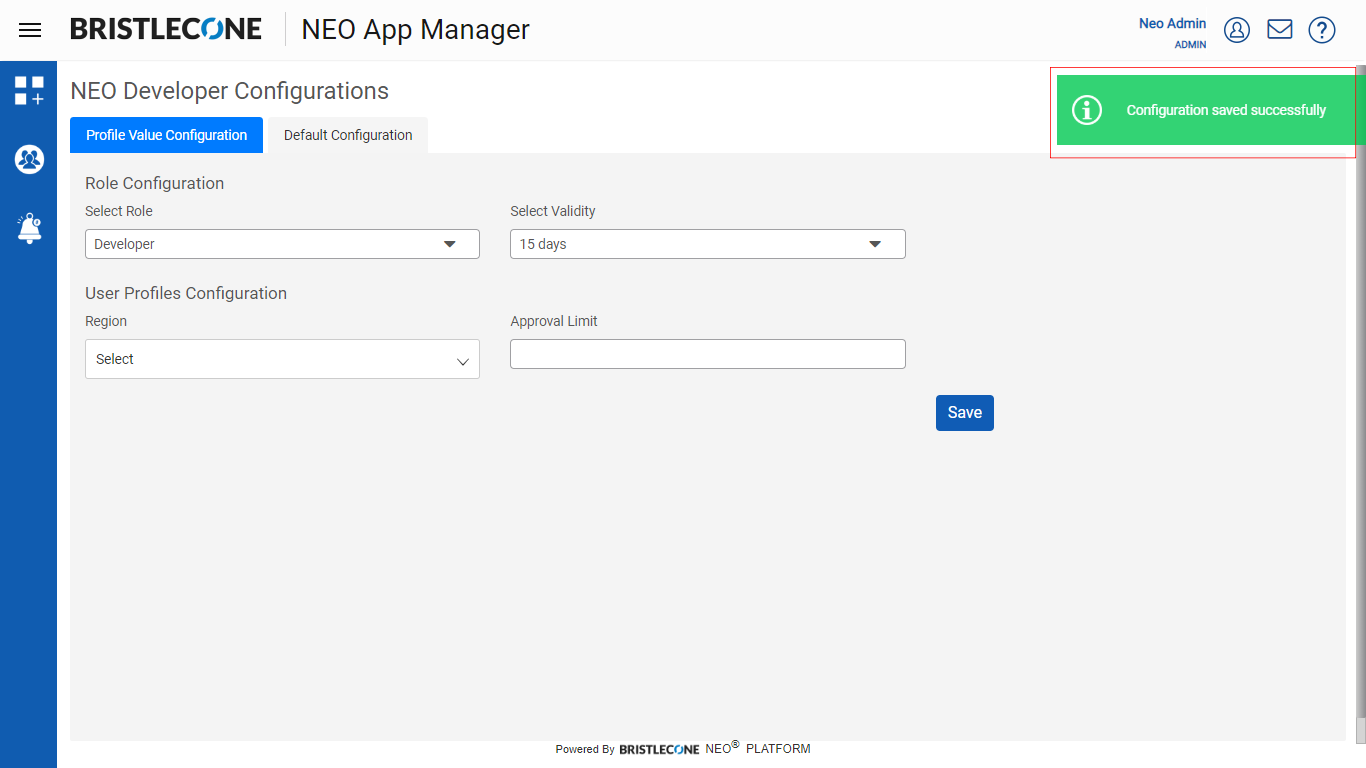The height and width of the screenshot is (768, 1366).
Task: Open the mail envelope icon
Action: (1280, 30)
